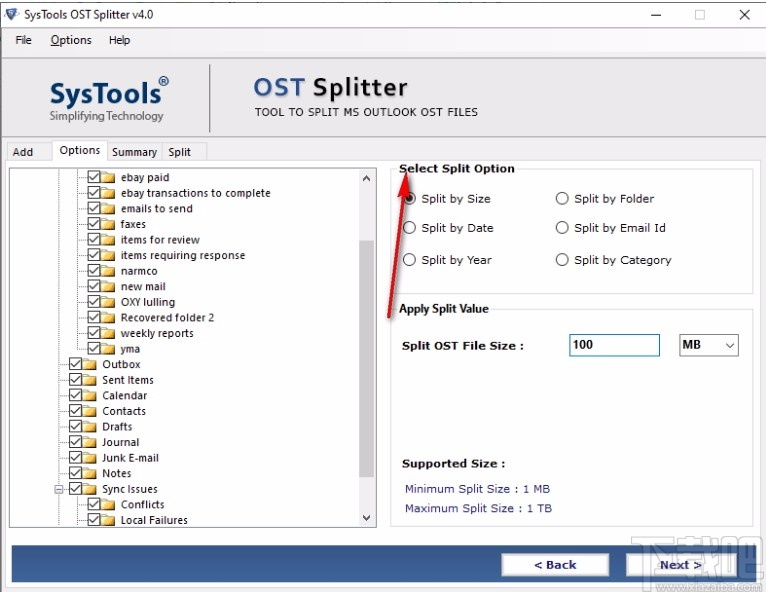Uncheck the emails to send checkbox
The image size is (766, 592).
[x=94, y=208]
